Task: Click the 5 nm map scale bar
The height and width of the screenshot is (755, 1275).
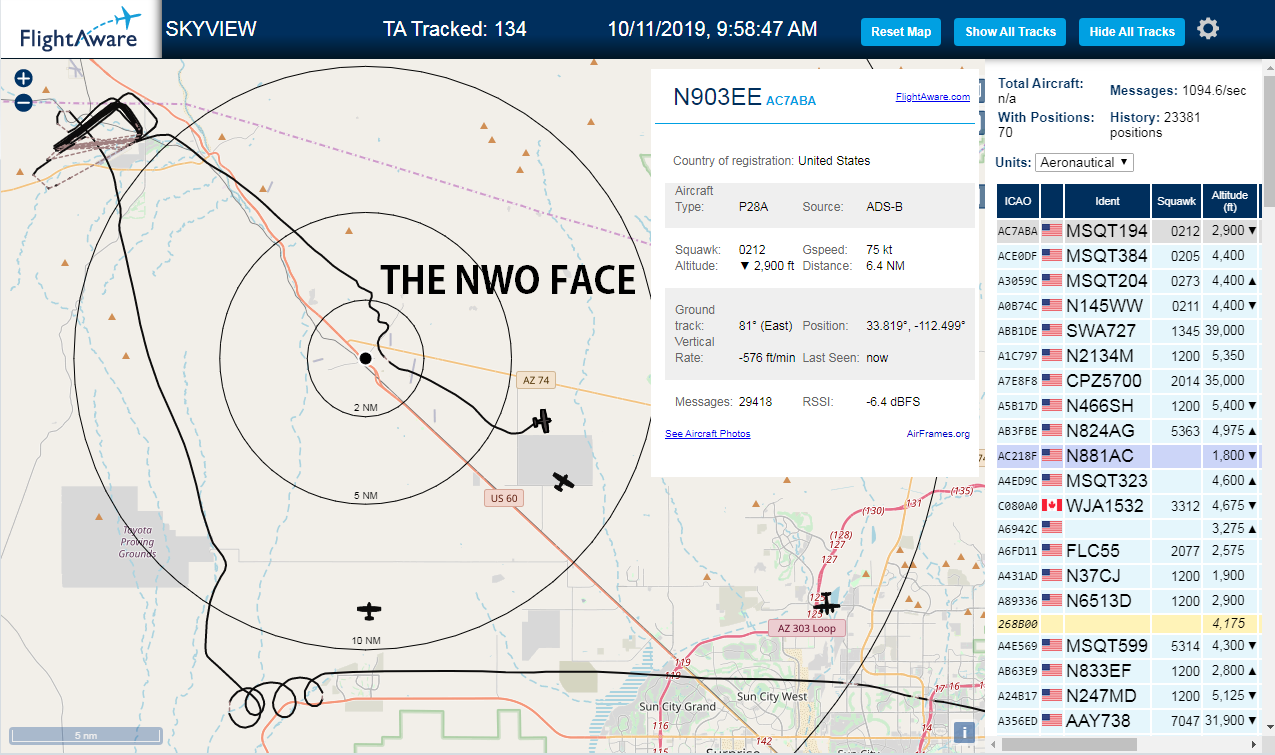Action: tap(85, 735)
